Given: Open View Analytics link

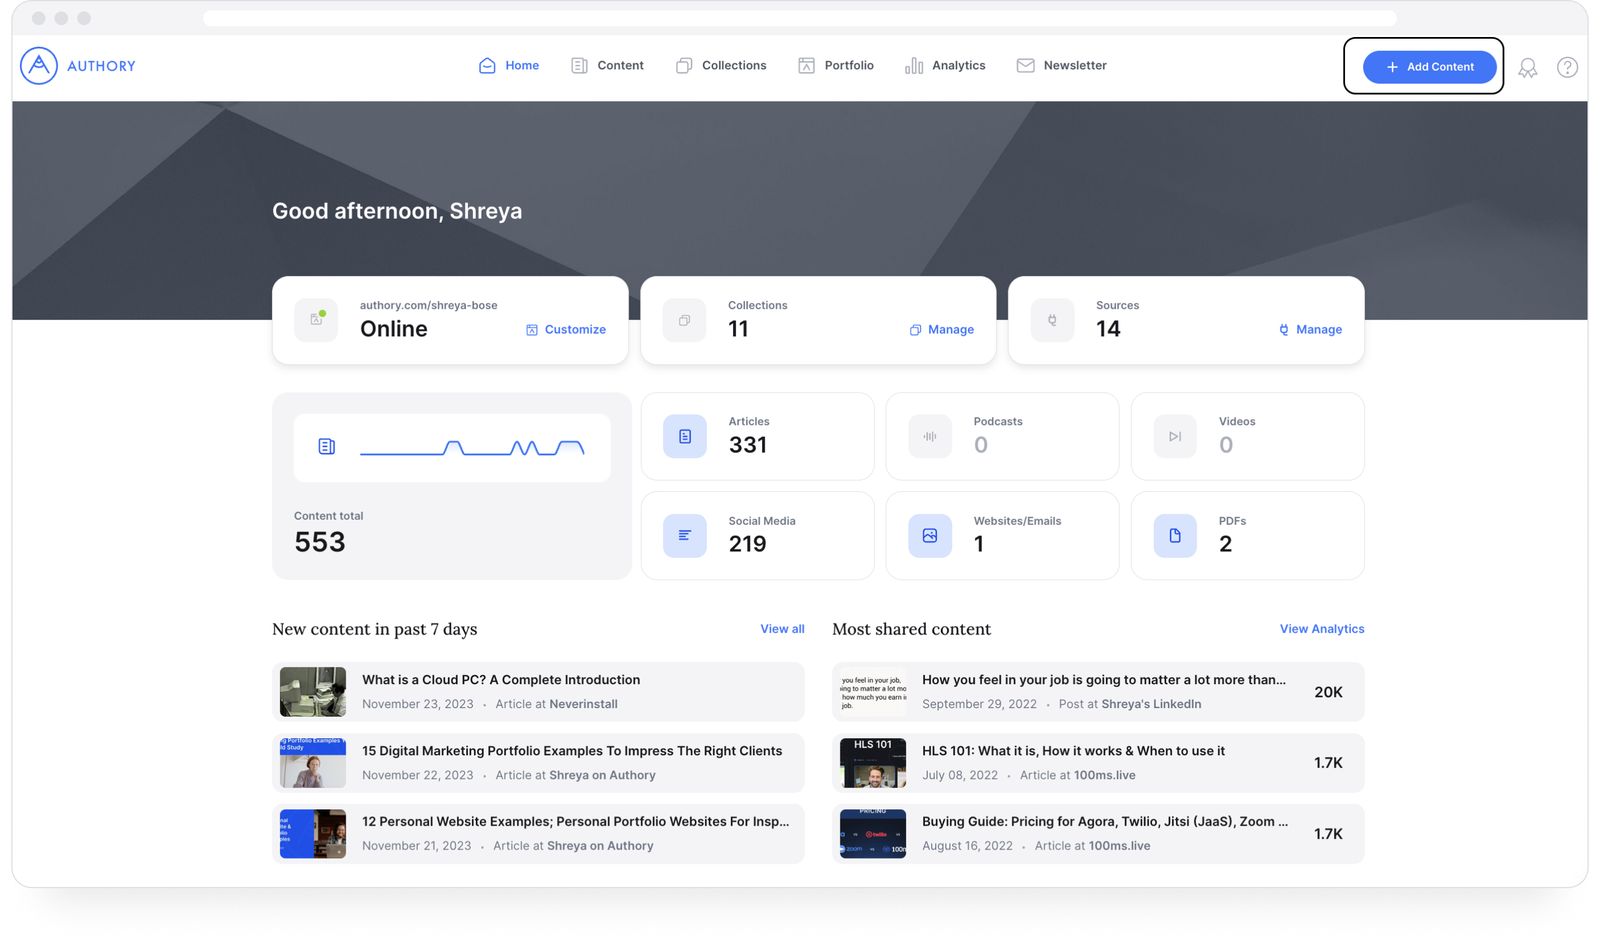Looking at the screenshot, I should [1321, 629].
